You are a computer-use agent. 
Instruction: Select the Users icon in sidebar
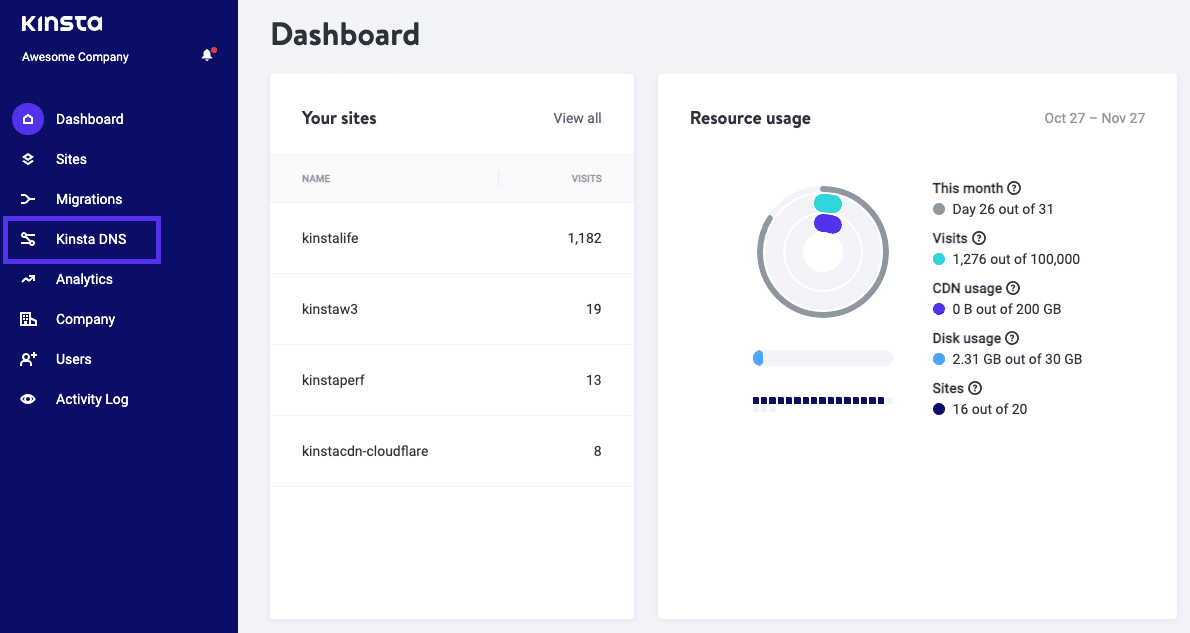tap(27, 359)
